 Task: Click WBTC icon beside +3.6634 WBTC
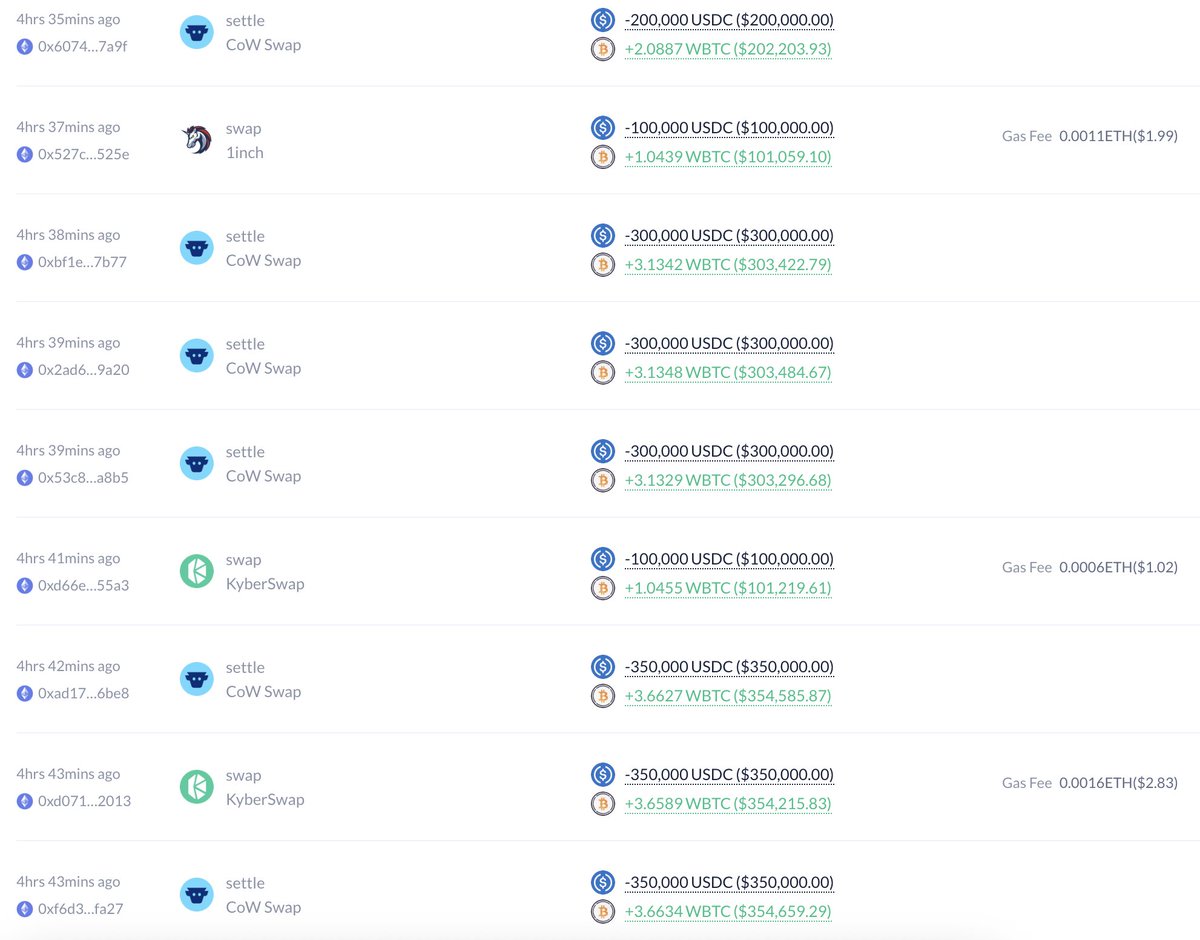click(x=603, y=913)
